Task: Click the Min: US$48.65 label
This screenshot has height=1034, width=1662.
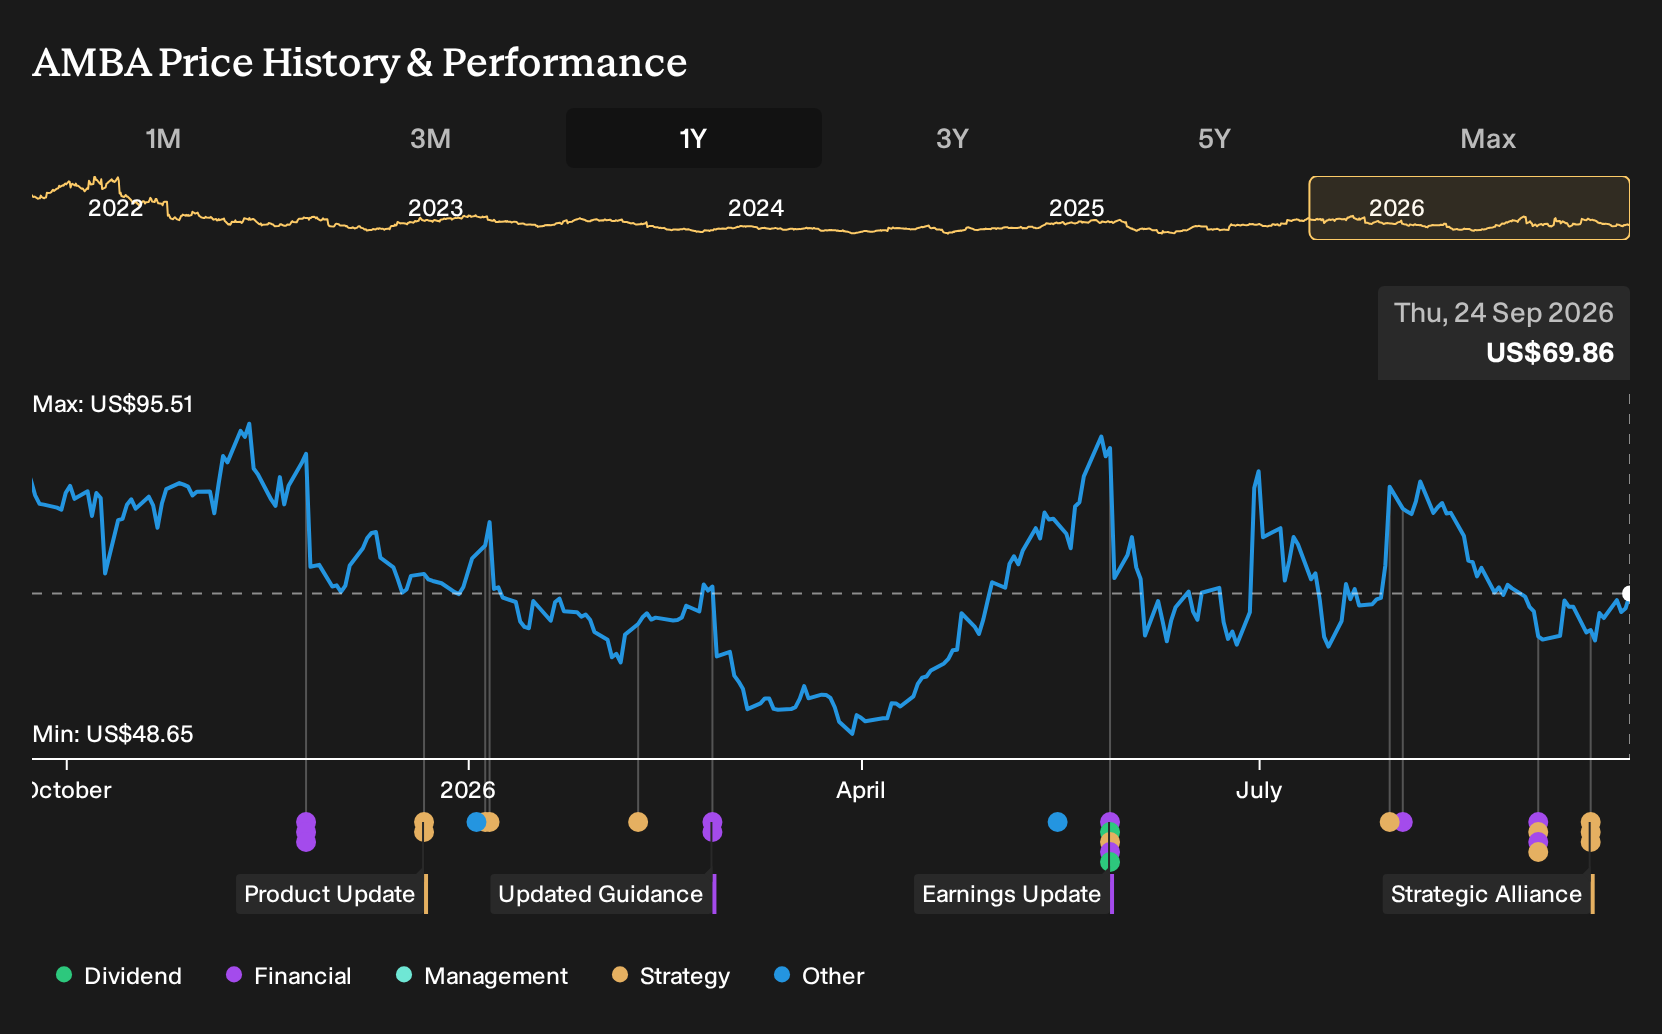Action: click(113, 734)
